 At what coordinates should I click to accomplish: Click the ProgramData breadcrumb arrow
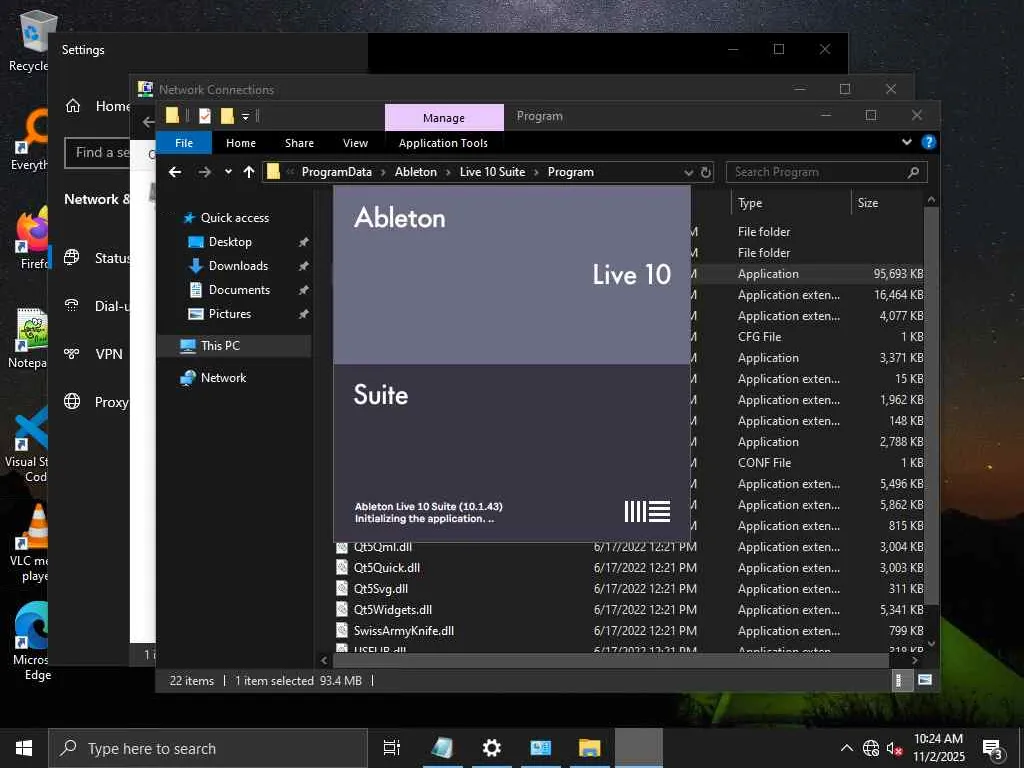coord(383,172)
